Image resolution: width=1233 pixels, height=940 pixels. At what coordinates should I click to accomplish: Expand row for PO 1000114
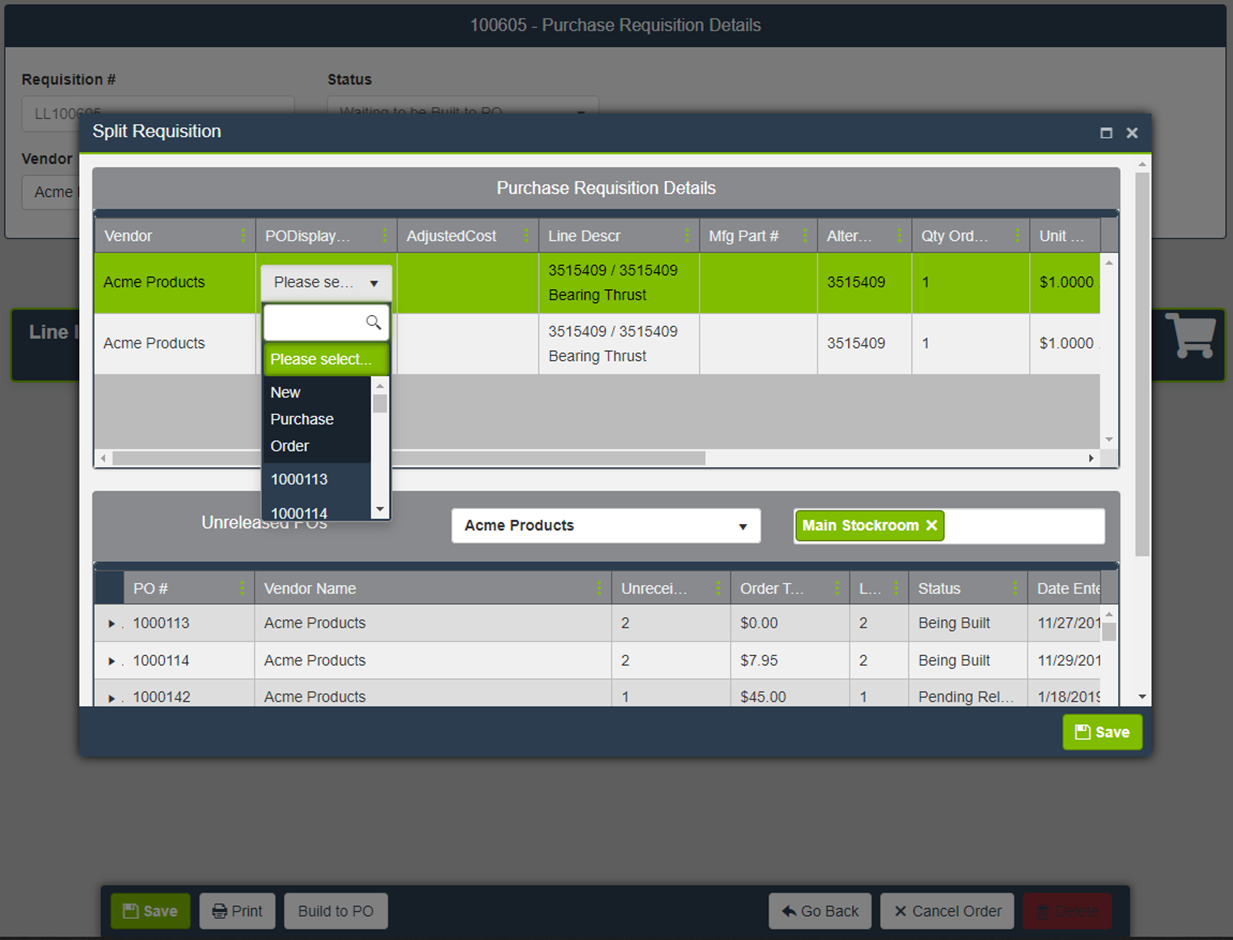(111, 661)
